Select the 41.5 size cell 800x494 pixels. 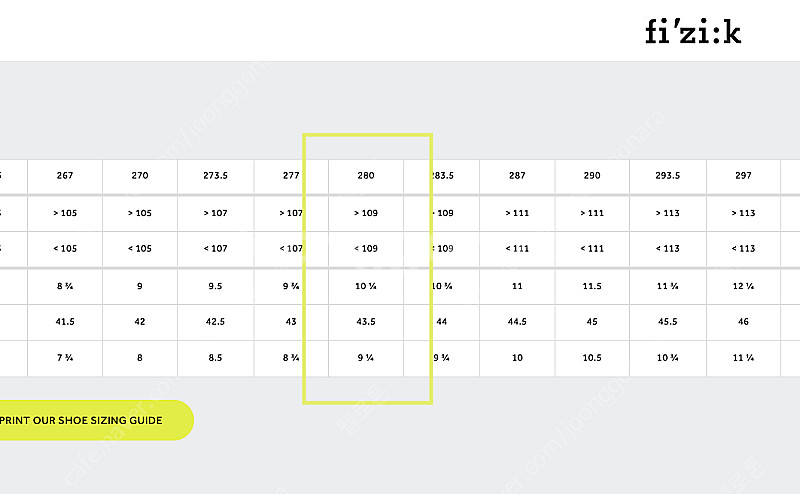(65, 322)
